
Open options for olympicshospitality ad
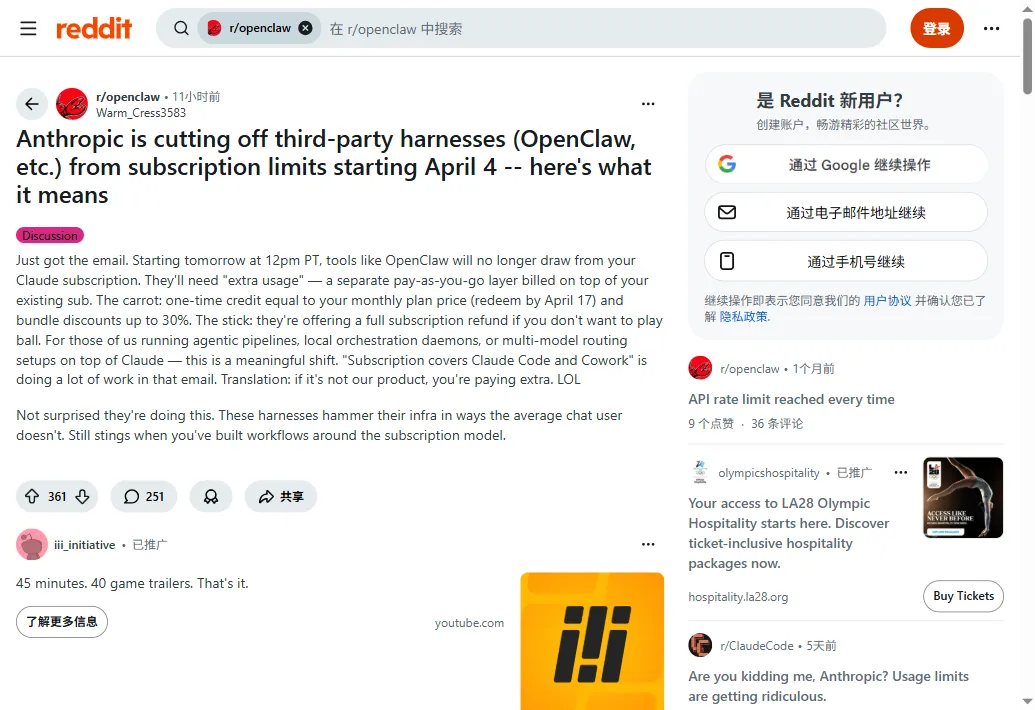click(900, 472)
